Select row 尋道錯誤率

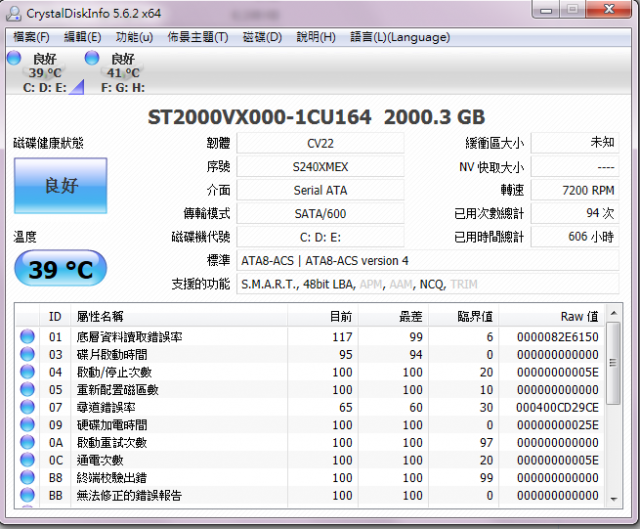point(310,407)
